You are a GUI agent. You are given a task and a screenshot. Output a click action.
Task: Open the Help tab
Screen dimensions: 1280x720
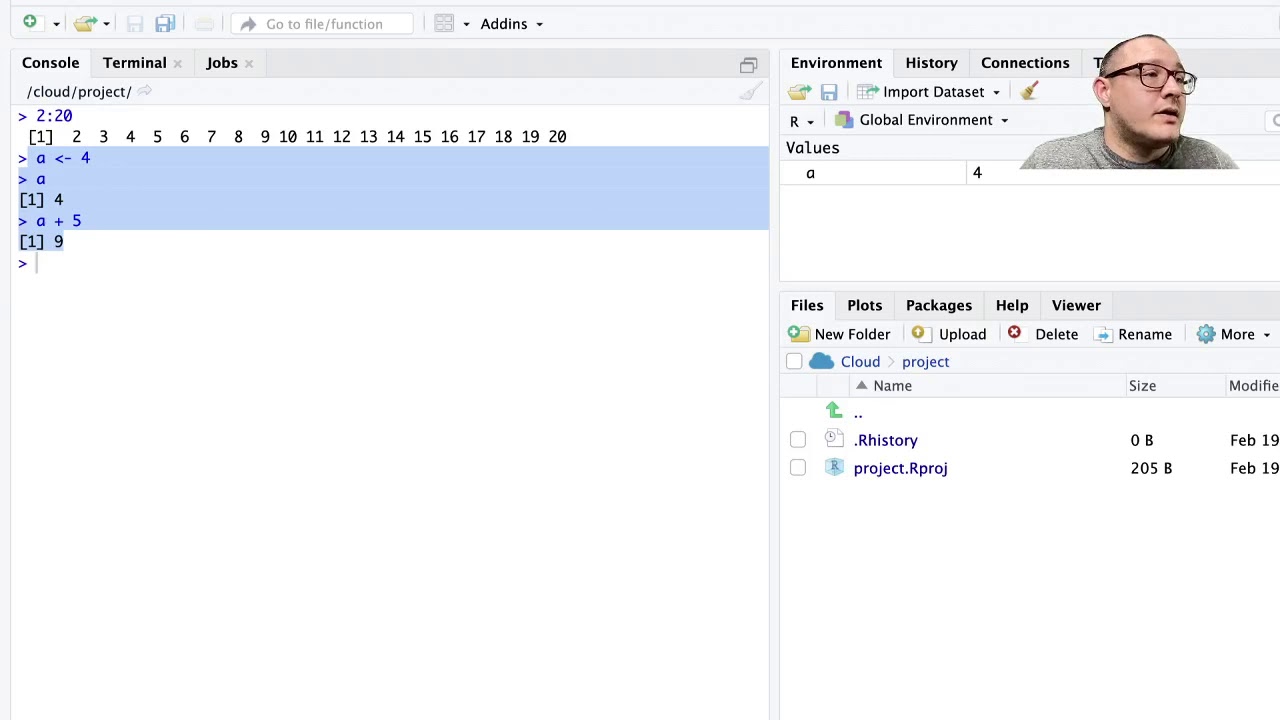(1012, 305)
